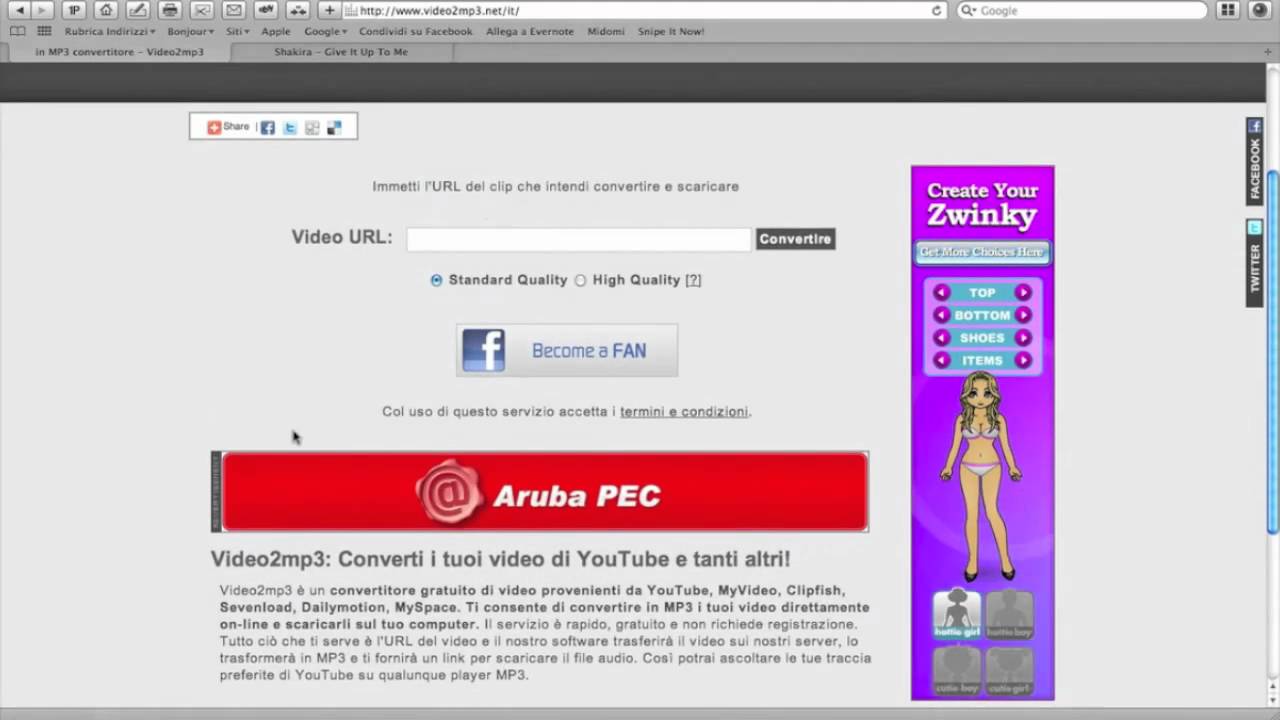The width and height of the screenshot is (1280, 720).
Task: Click the Google search field
Action: 1082,10
